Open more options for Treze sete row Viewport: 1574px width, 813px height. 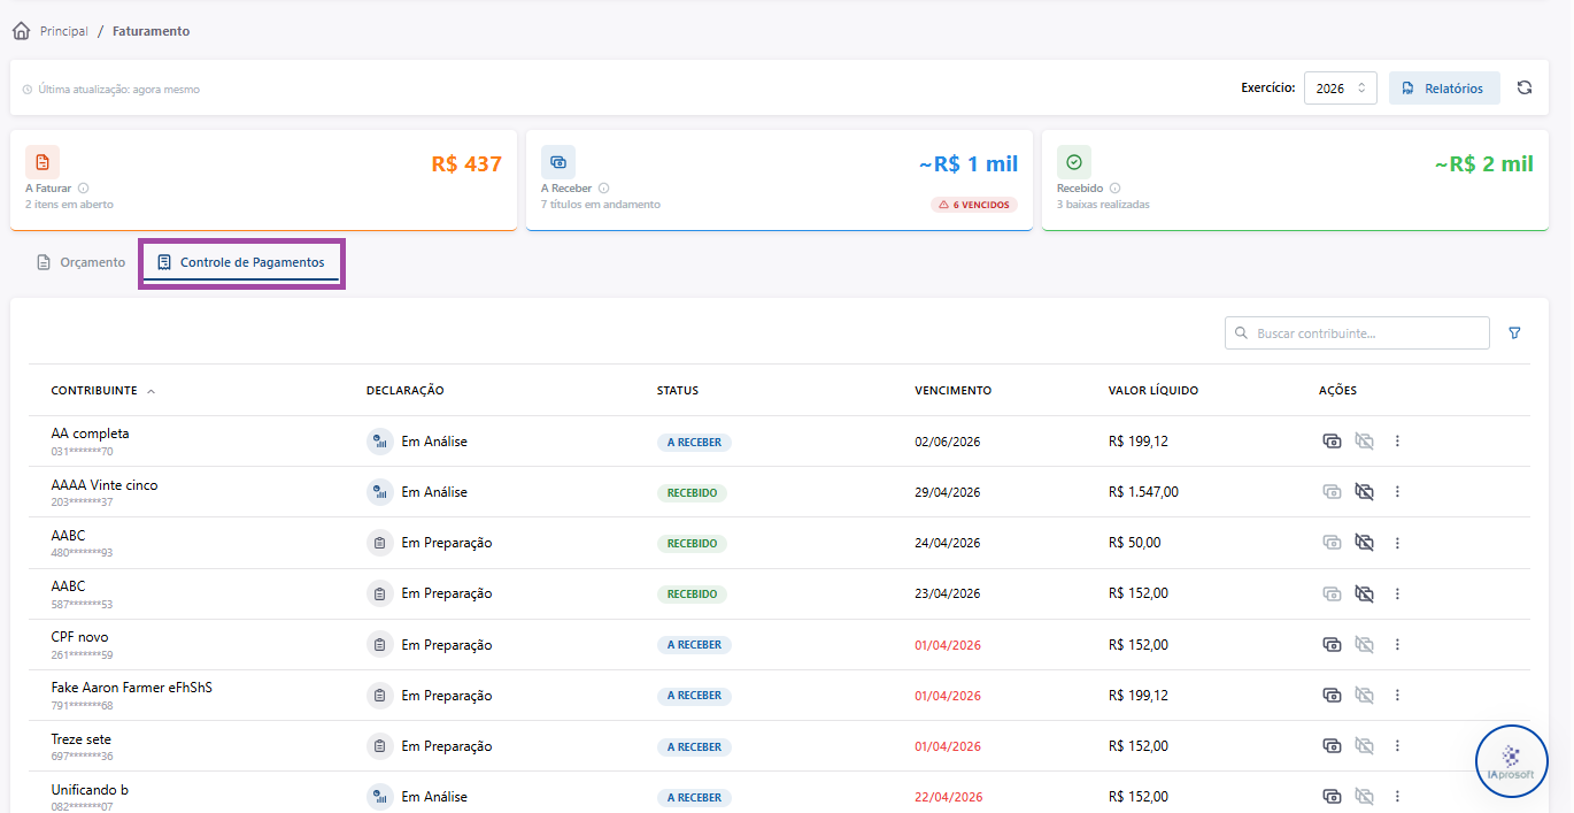tap(1397, 746)
